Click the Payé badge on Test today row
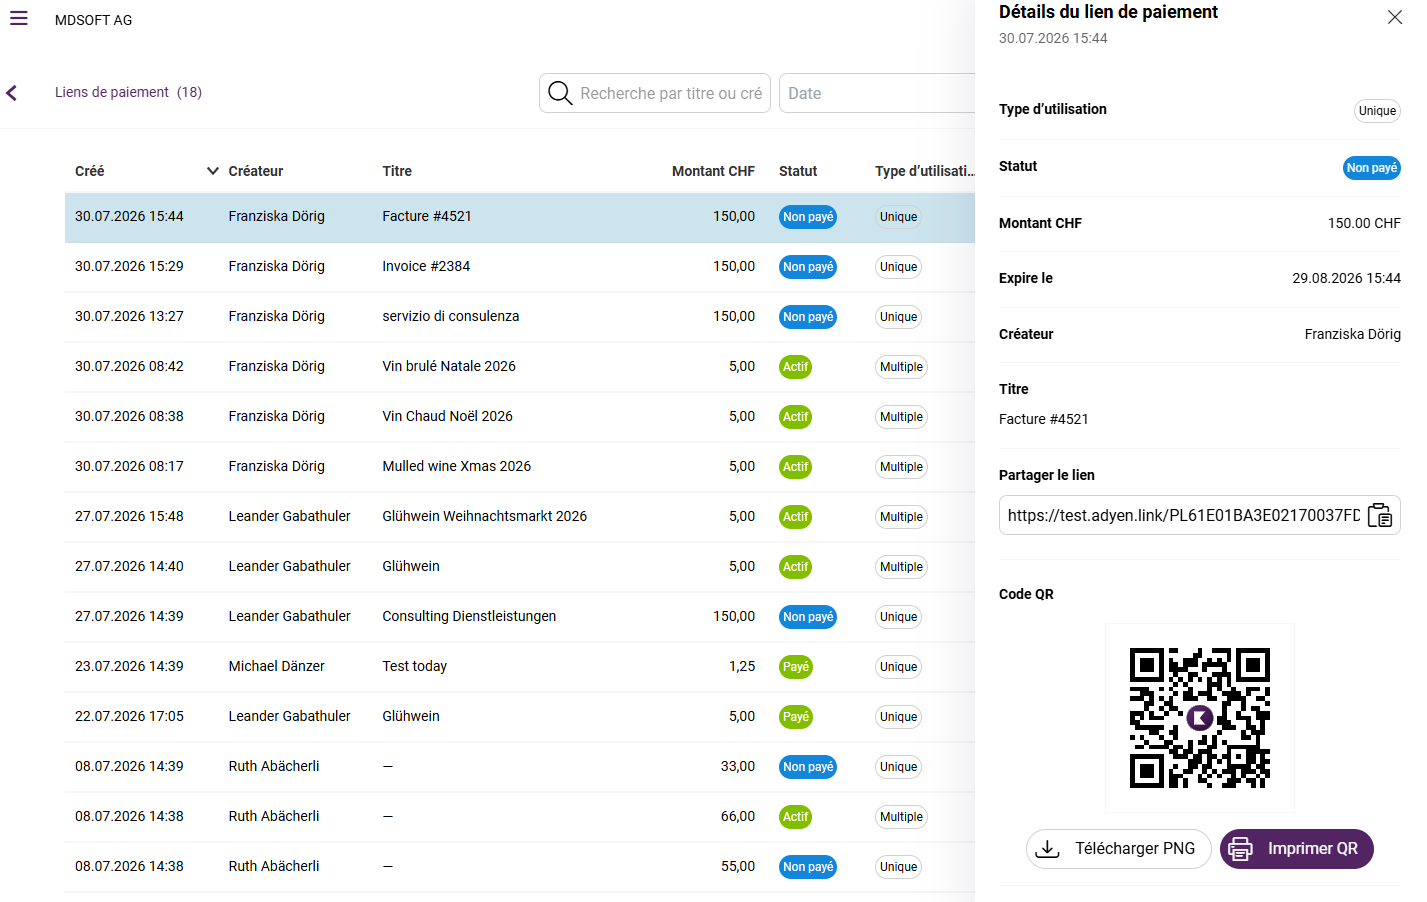 (x=796, y=667)
